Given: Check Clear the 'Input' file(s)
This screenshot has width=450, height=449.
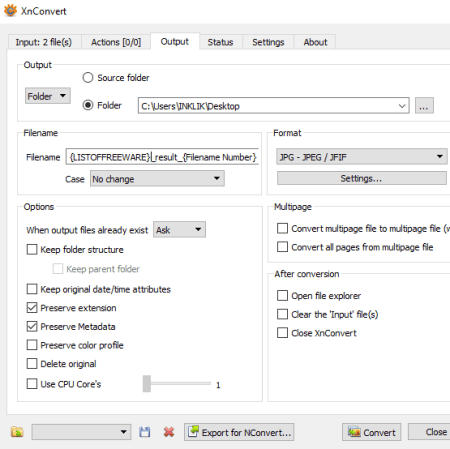Looking at the screenshot, I should [282, 314].
